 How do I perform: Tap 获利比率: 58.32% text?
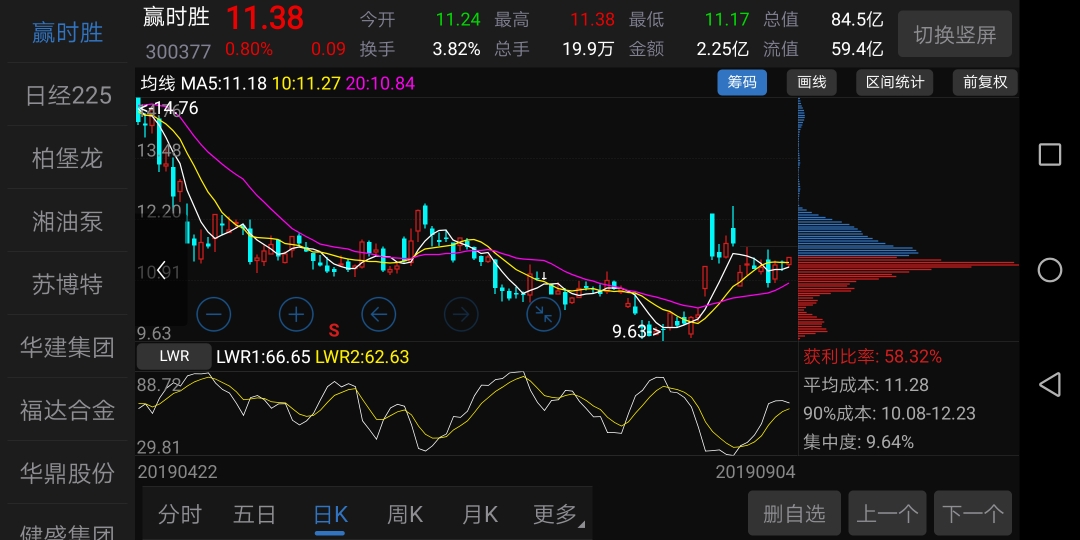pos(873,356)
